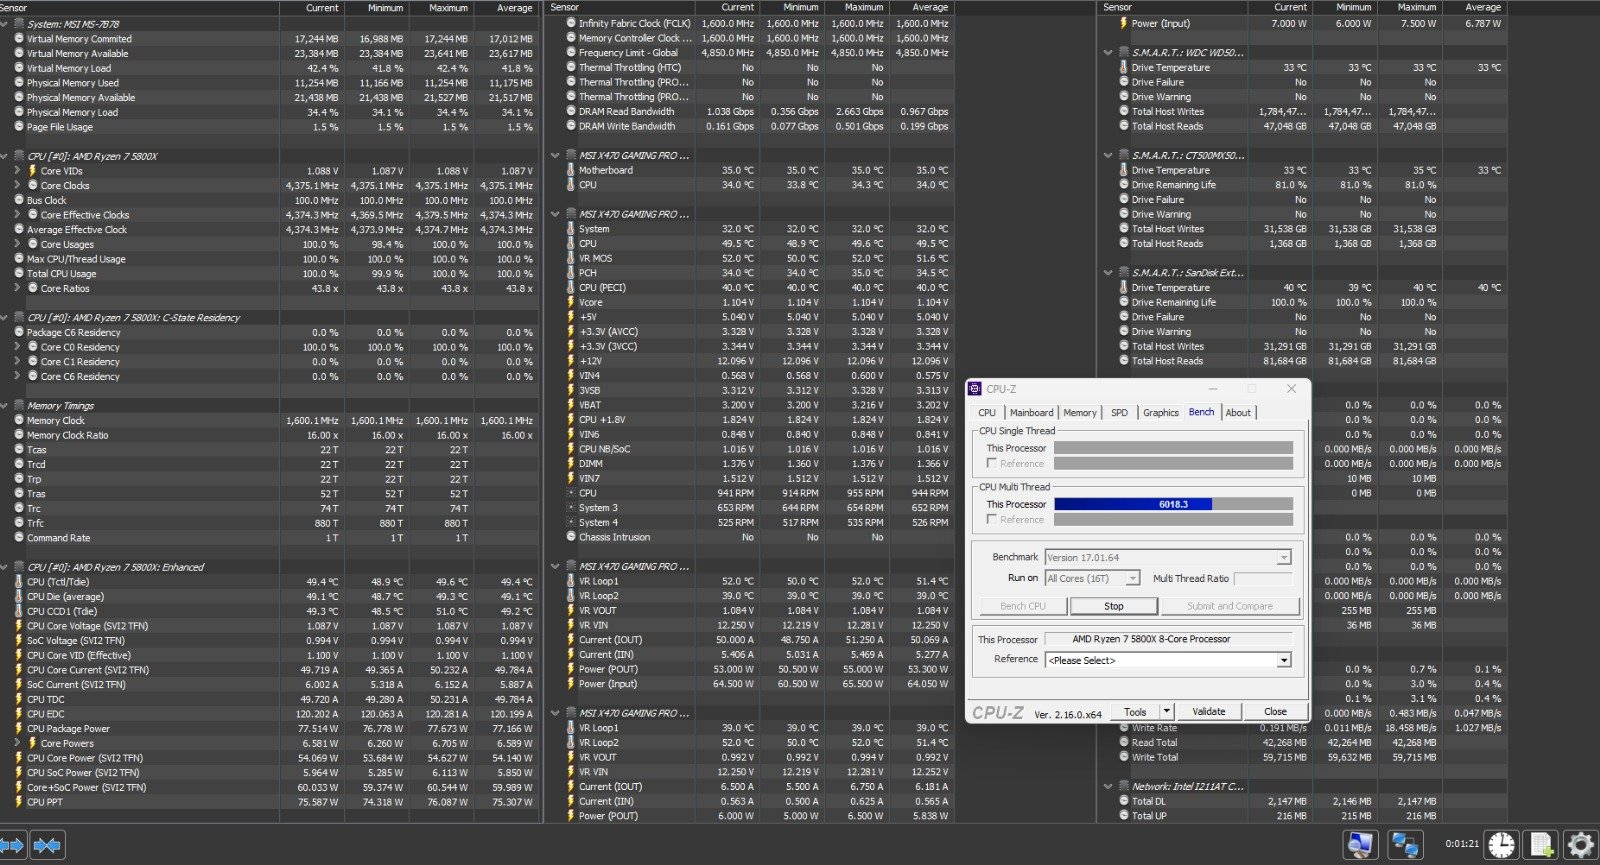Stop the running CPU-Z benchmark
The height and width of the screenshot is (865, 1600).
tap(1114, 606)
